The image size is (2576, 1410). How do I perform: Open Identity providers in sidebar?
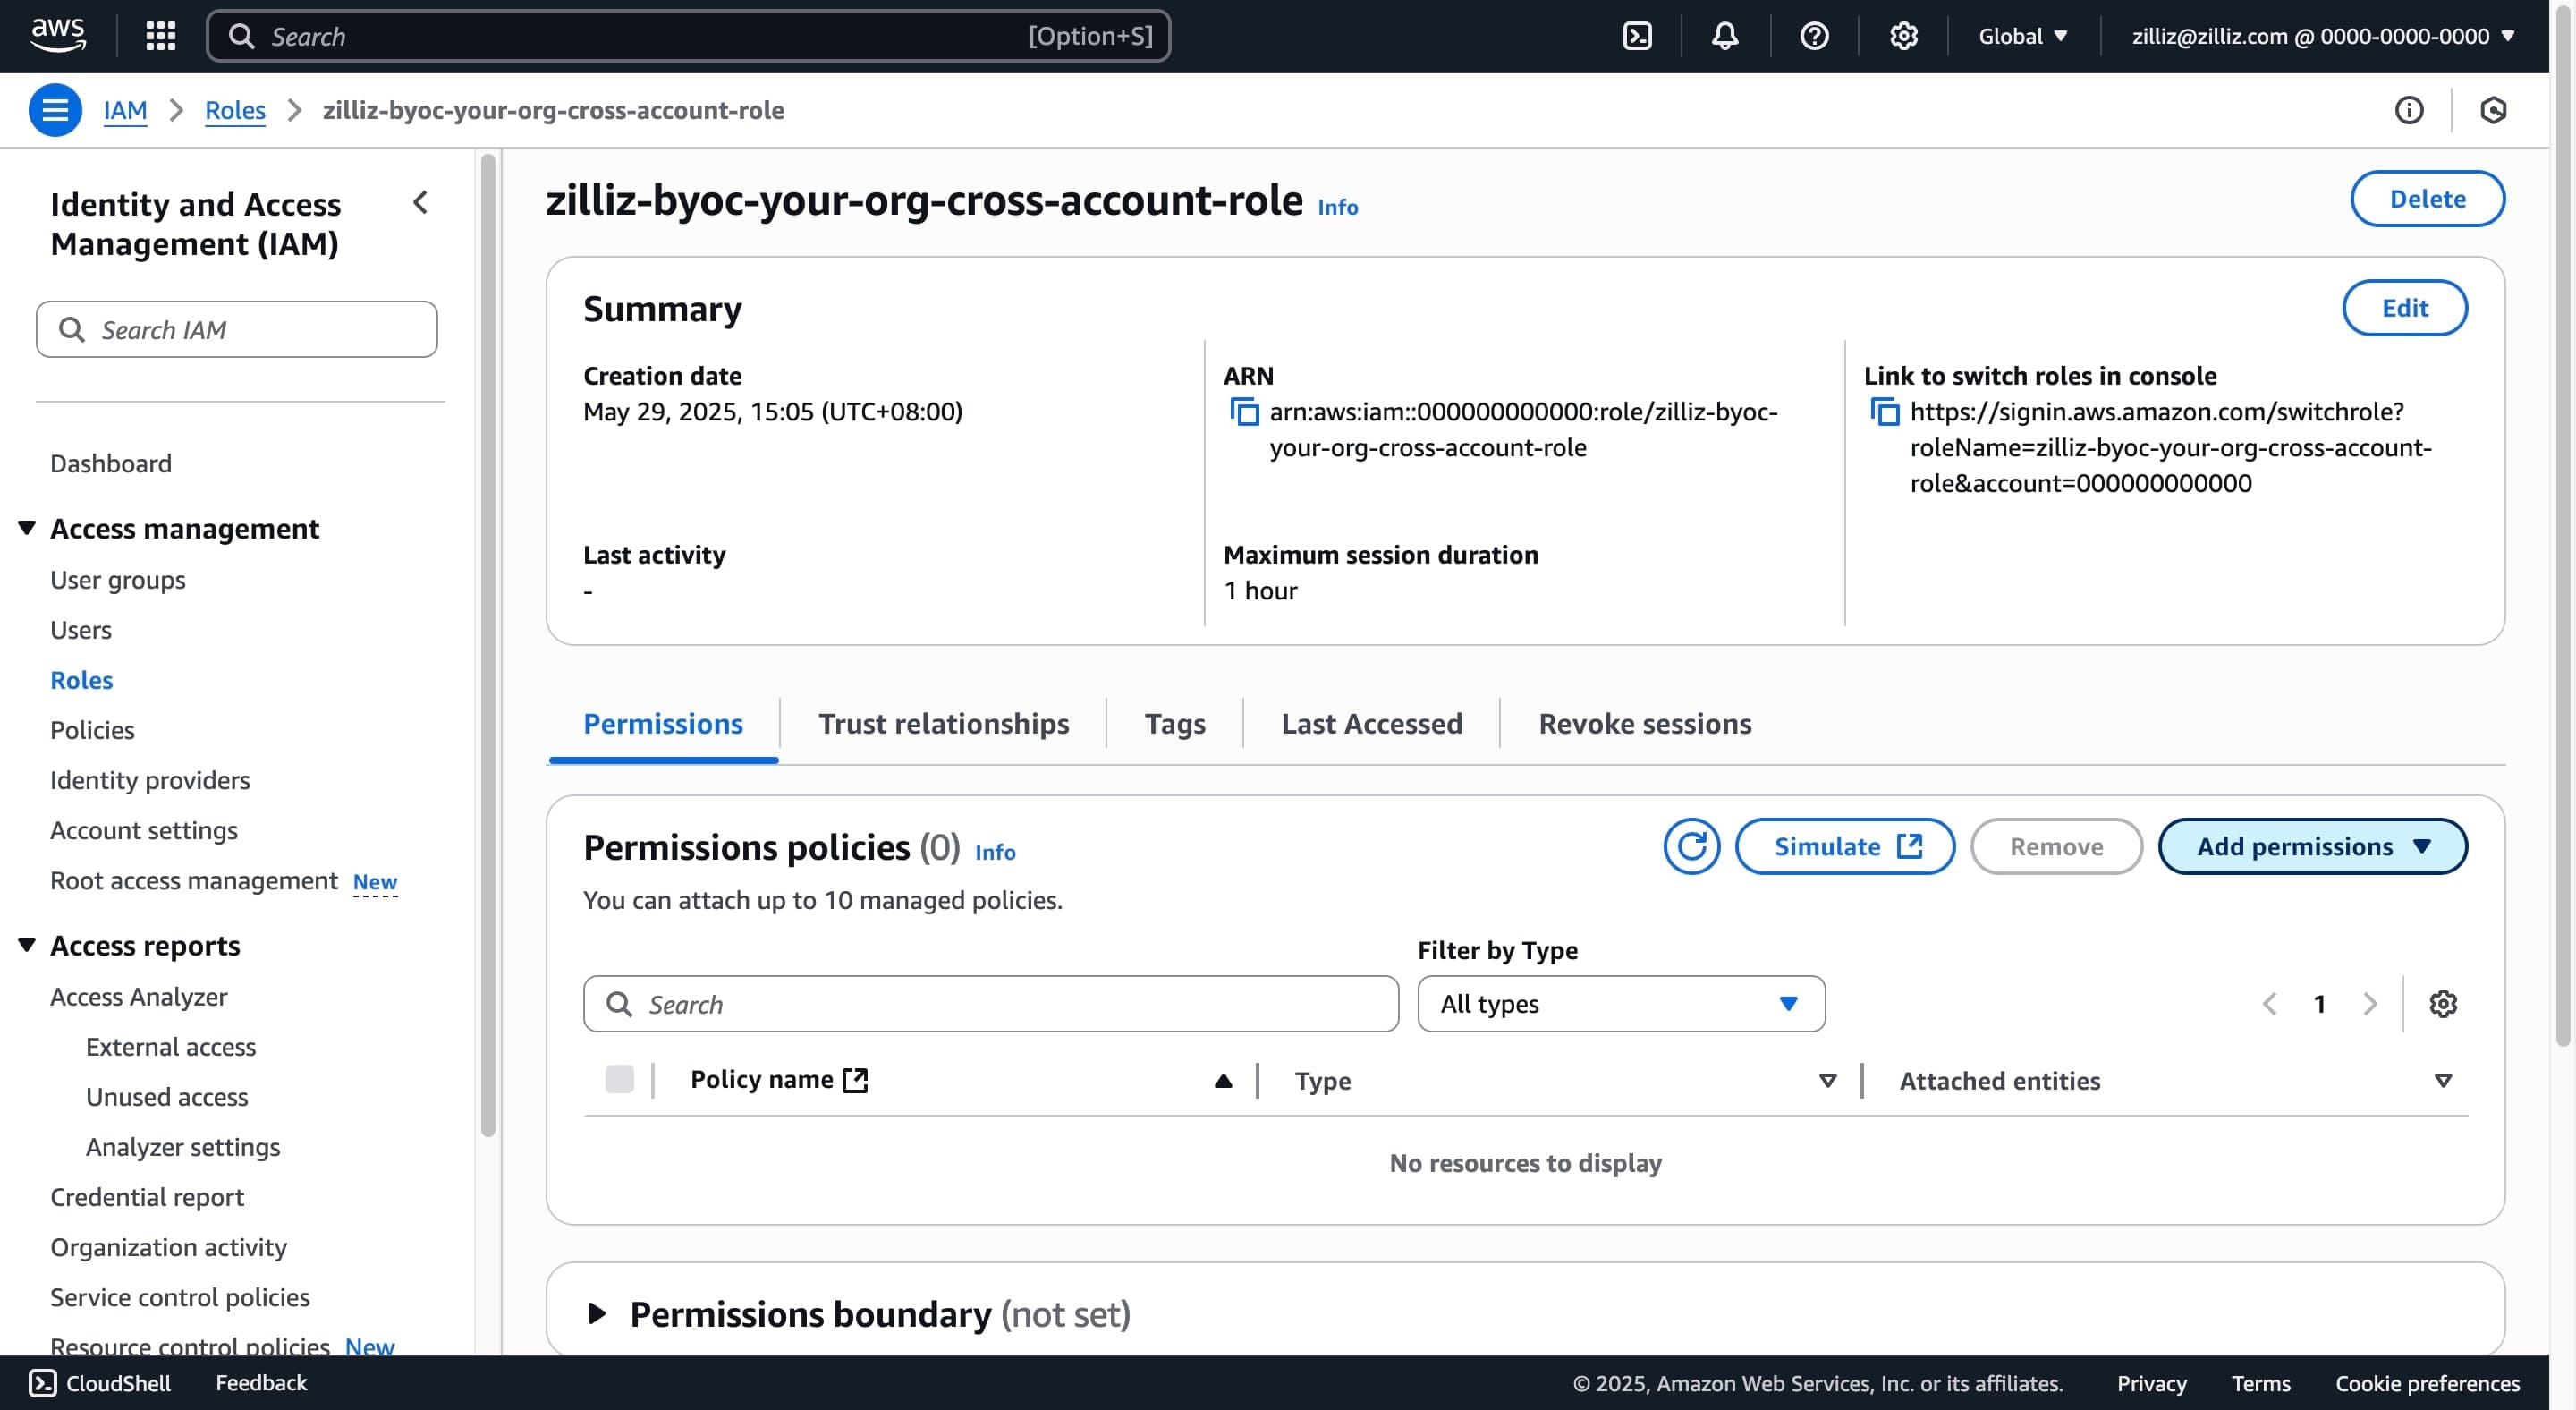150,780
